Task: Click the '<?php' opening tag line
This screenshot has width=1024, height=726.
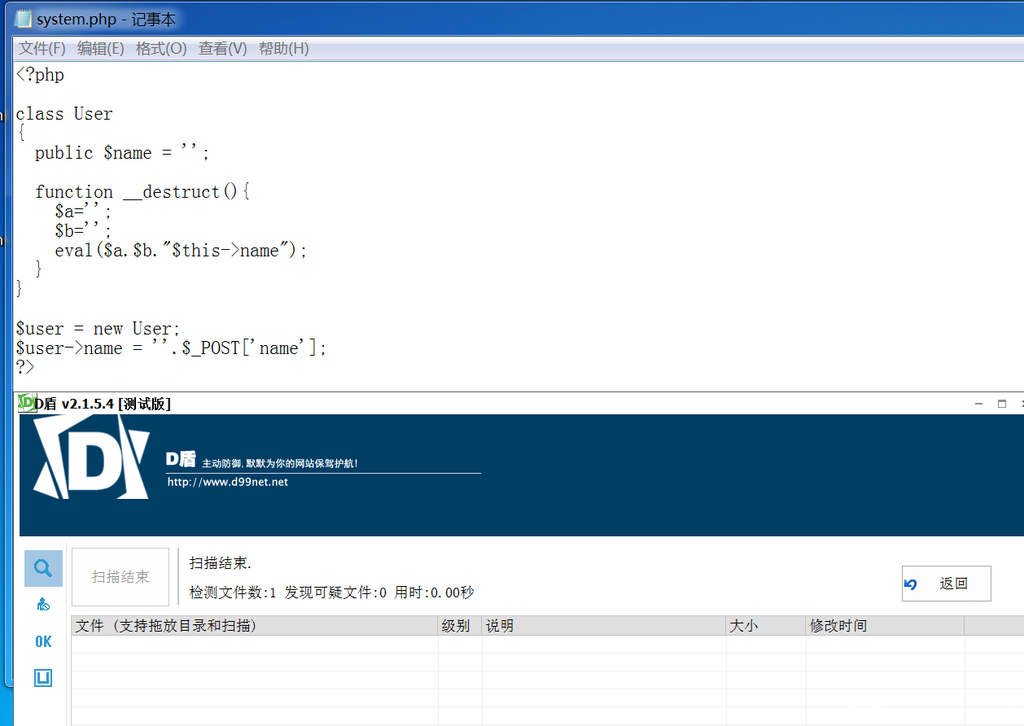Action: [x=40, y=74]
